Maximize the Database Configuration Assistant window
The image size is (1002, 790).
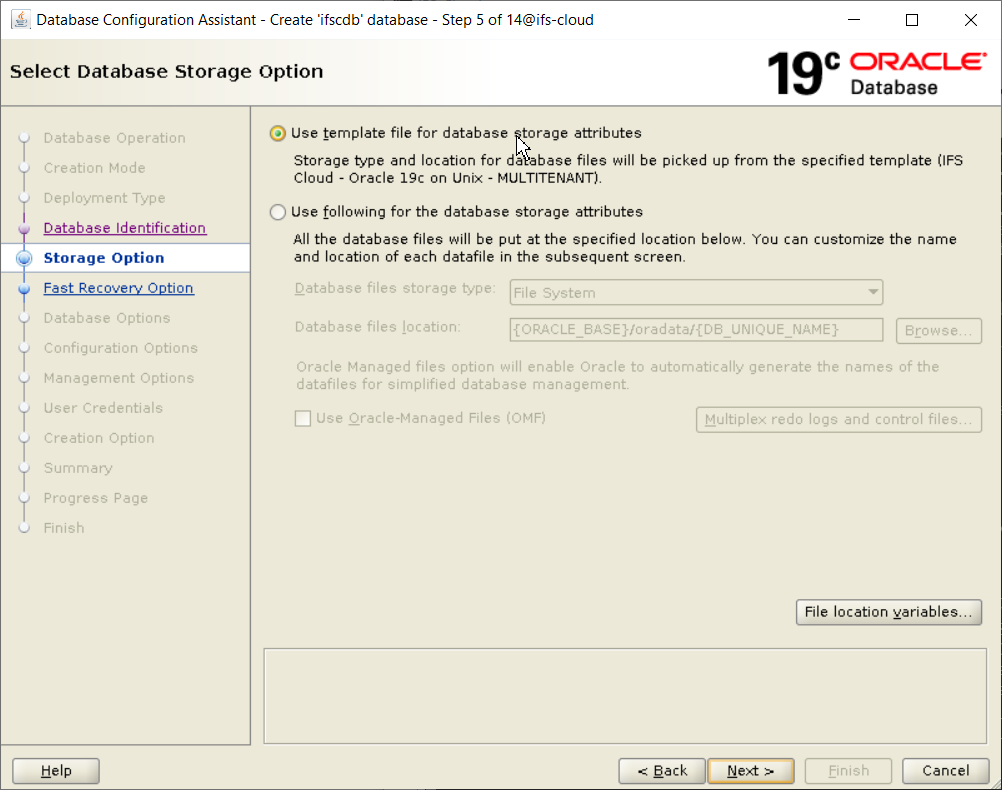[912, 20]
